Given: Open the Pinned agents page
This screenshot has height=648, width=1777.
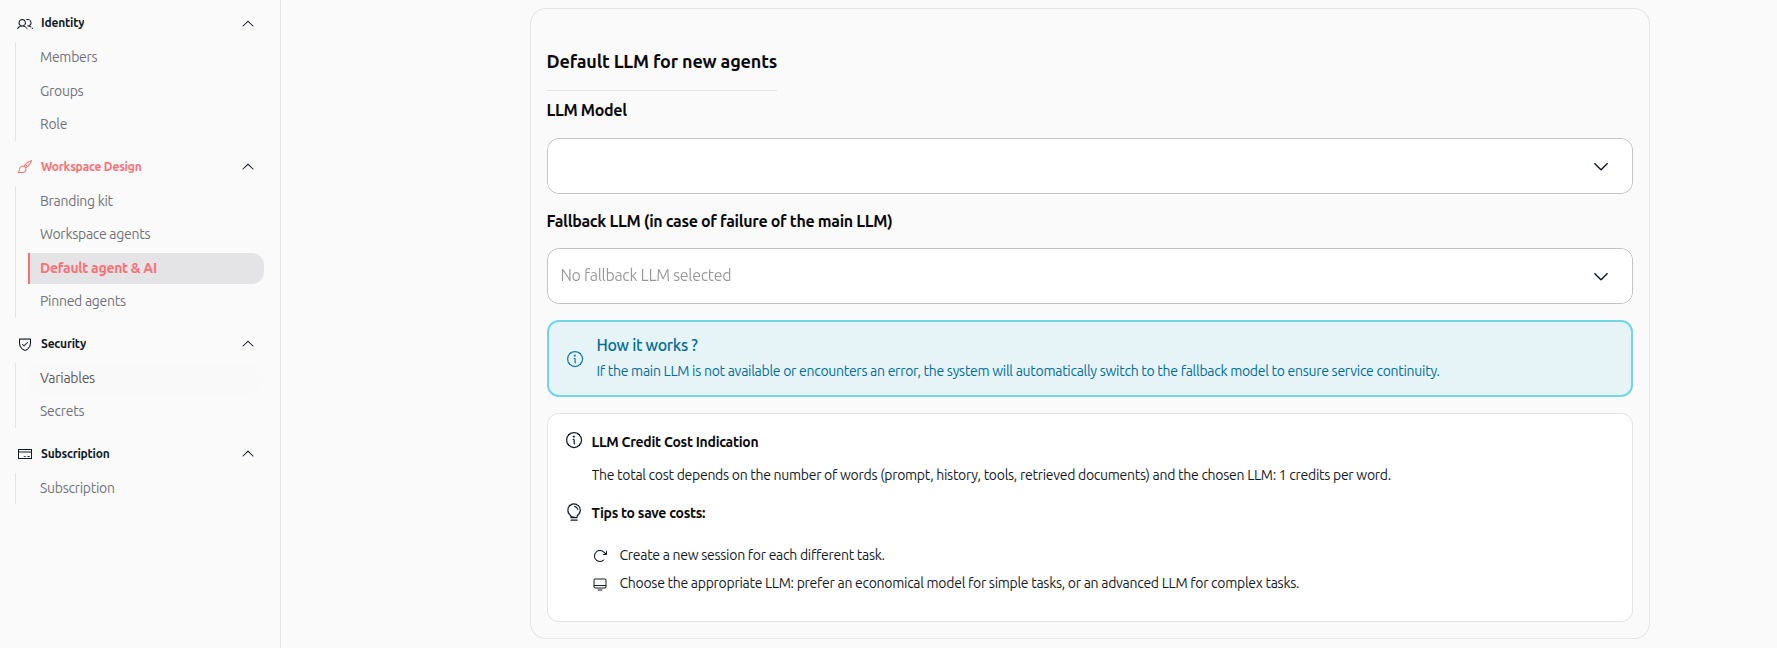Looking at the screenshot, I should click(83, 301).
